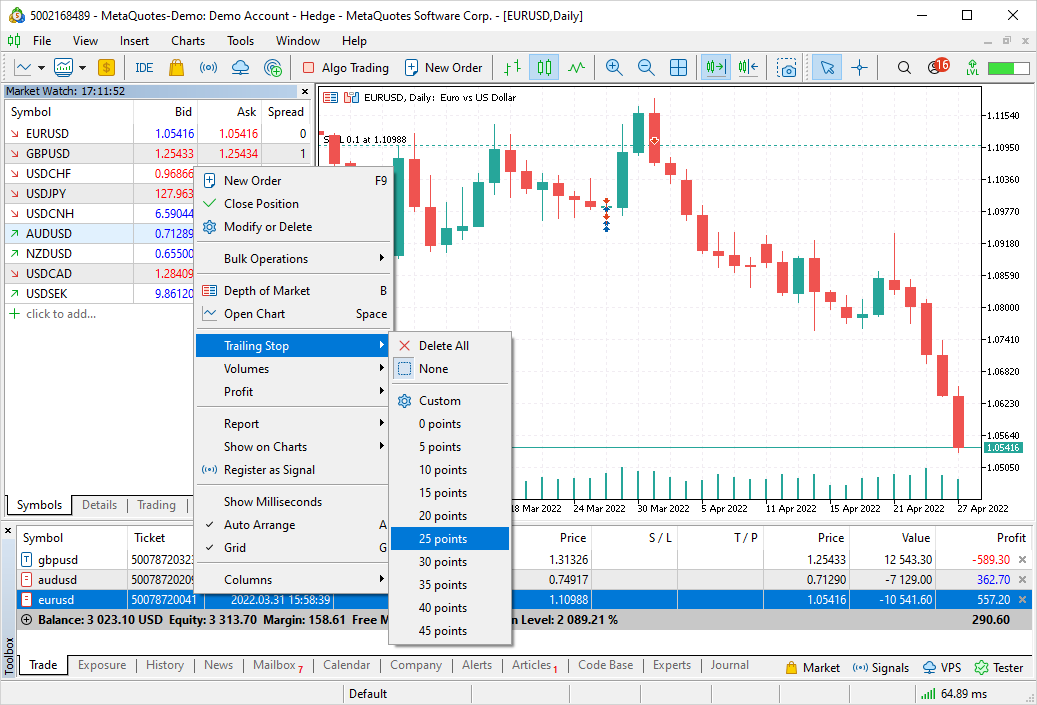1037x705 pixels.
Task: Switch to line chart icon
Action: 576,68
